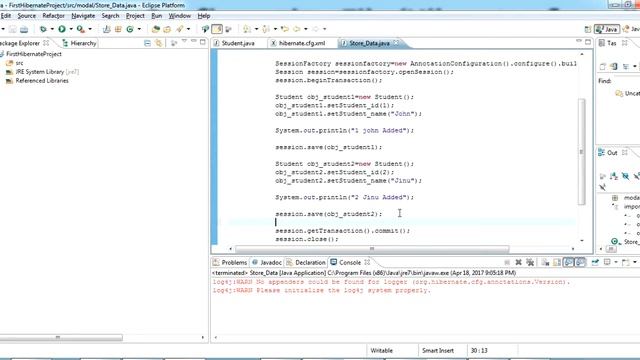The image size is (640, 360).
Task: Open the Navigate menu
Action: [83, 16]
